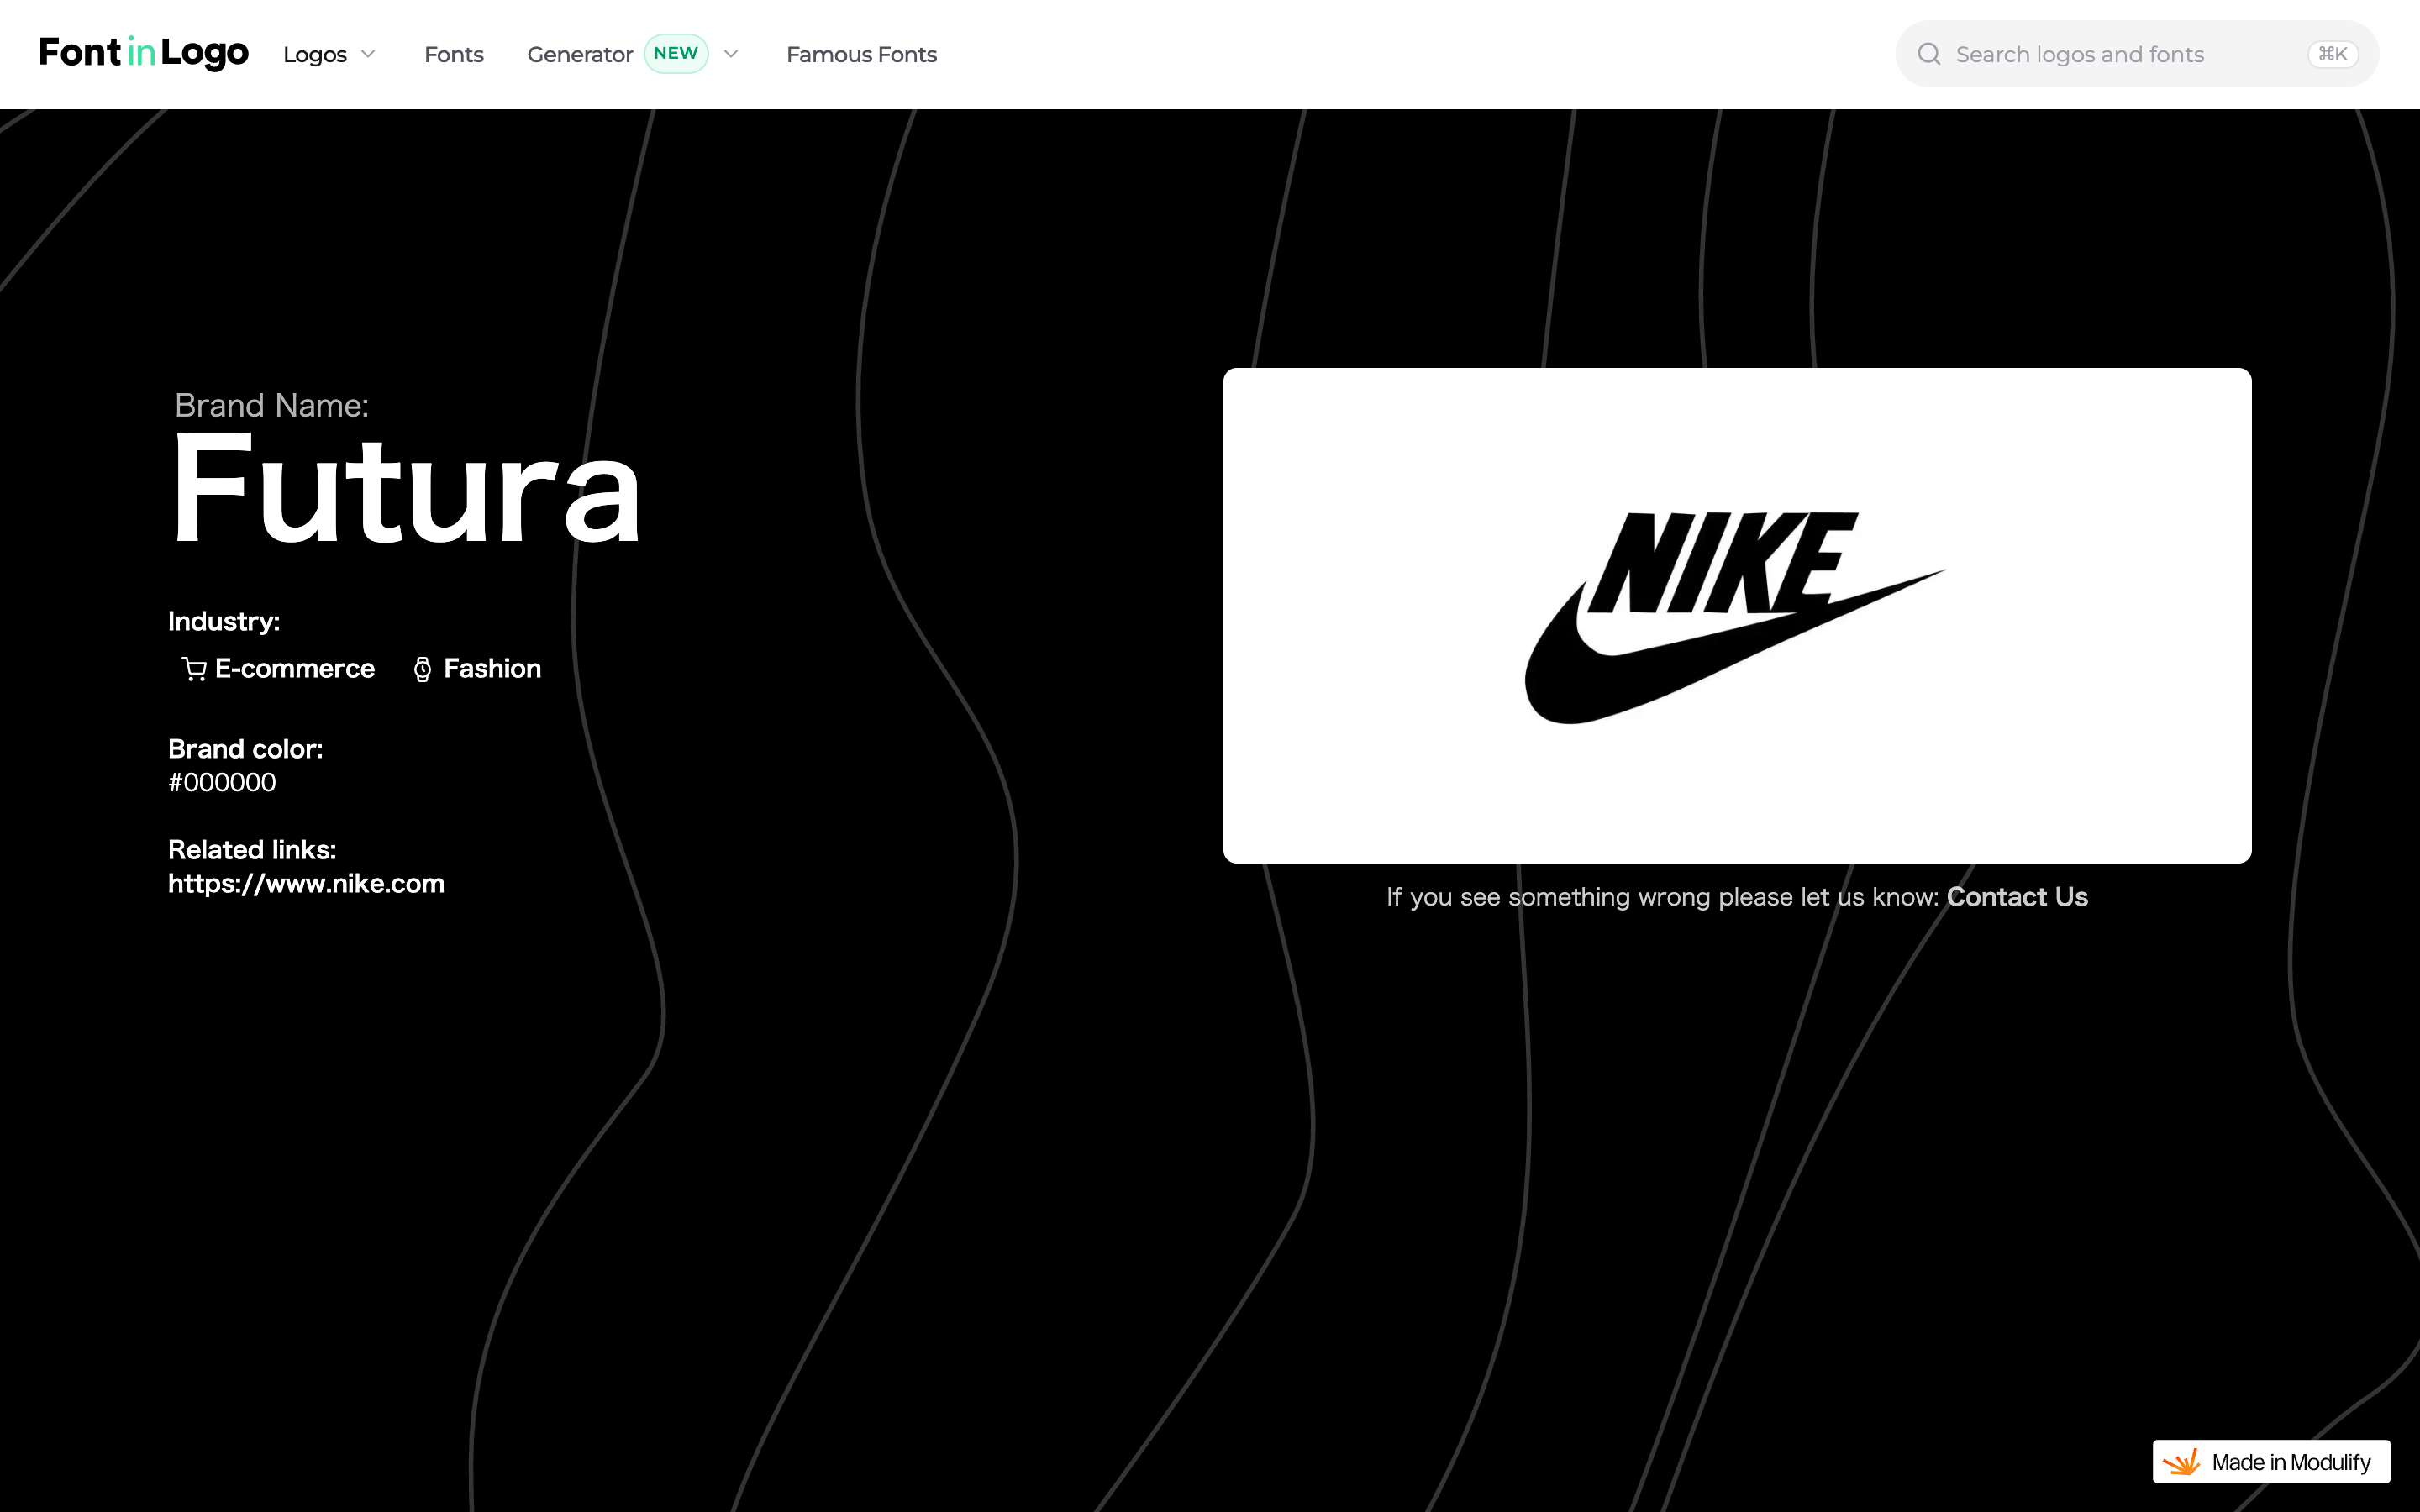Click the NEW badge beside Generator
This screenshot has height=1512, width=2420.
(676, 53)
